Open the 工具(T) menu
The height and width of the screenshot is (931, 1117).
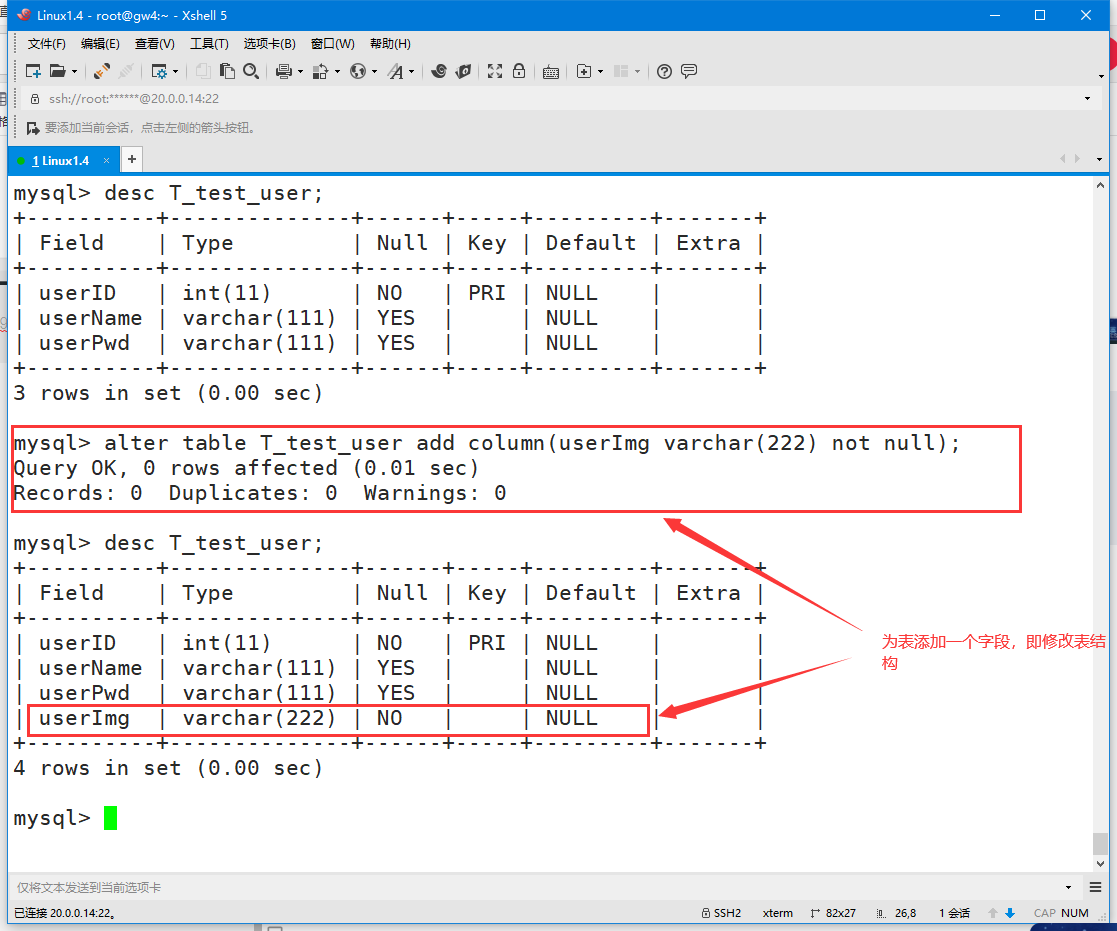209,44
